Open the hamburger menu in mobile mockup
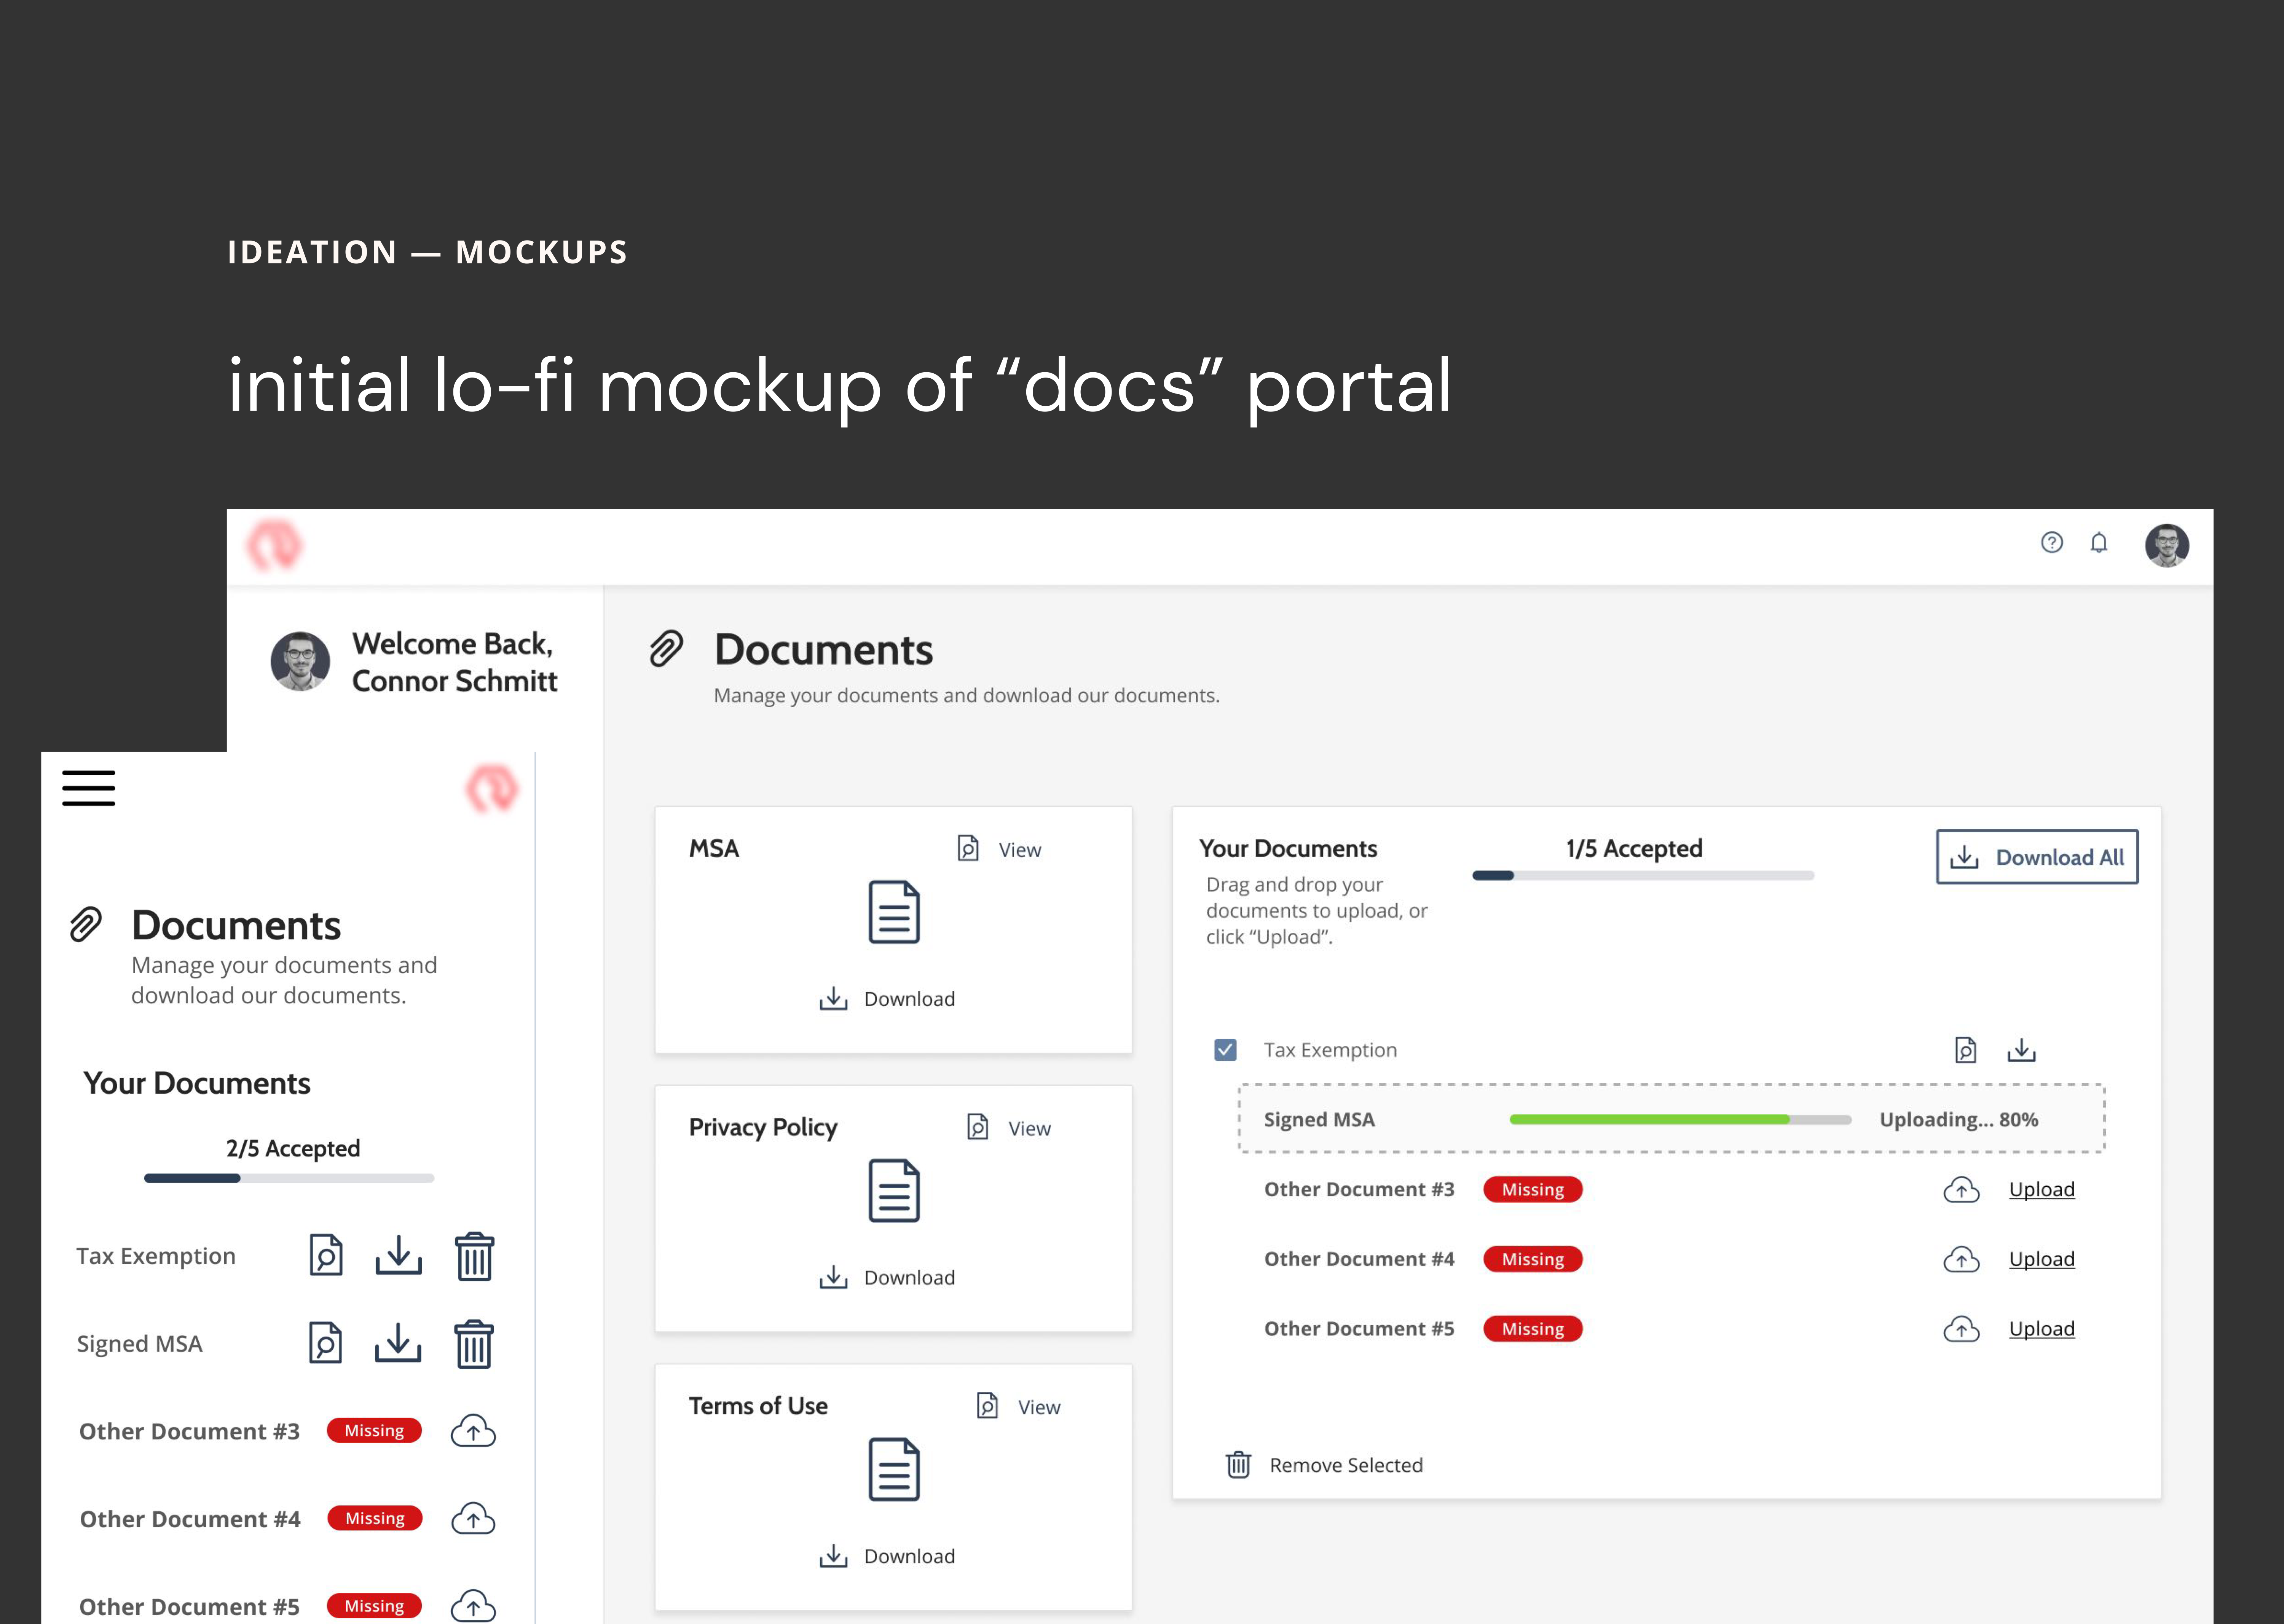This screenshot has width=2284, height=1624. (x=89, y=788)
